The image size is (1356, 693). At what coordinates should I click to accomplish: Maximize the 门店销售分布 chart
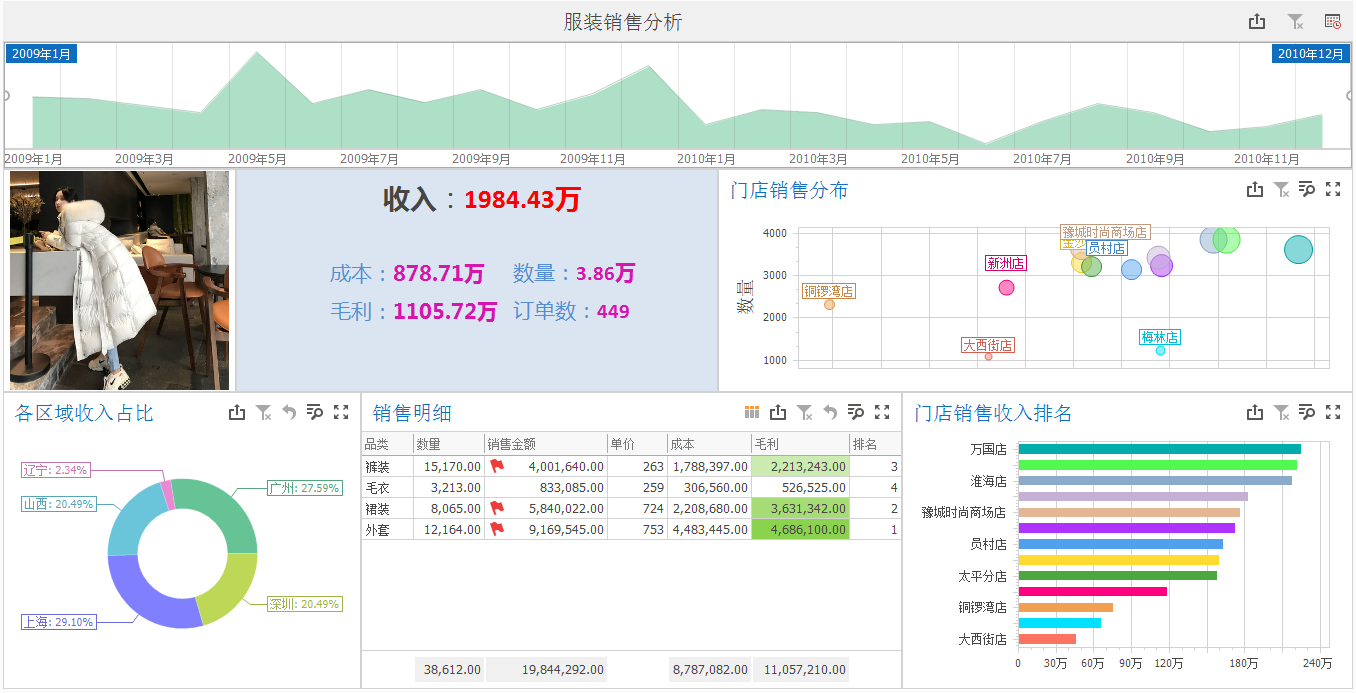point(1332,189)
